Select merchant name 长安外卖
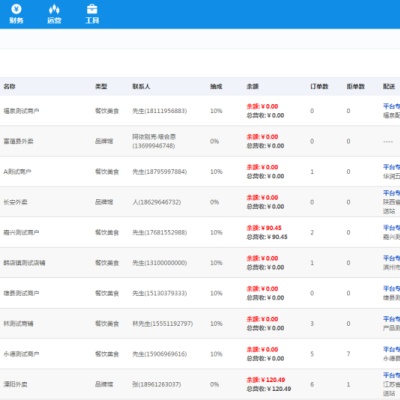Image resolution: width=400 pixels, height=400 pixels. (15, 202)
